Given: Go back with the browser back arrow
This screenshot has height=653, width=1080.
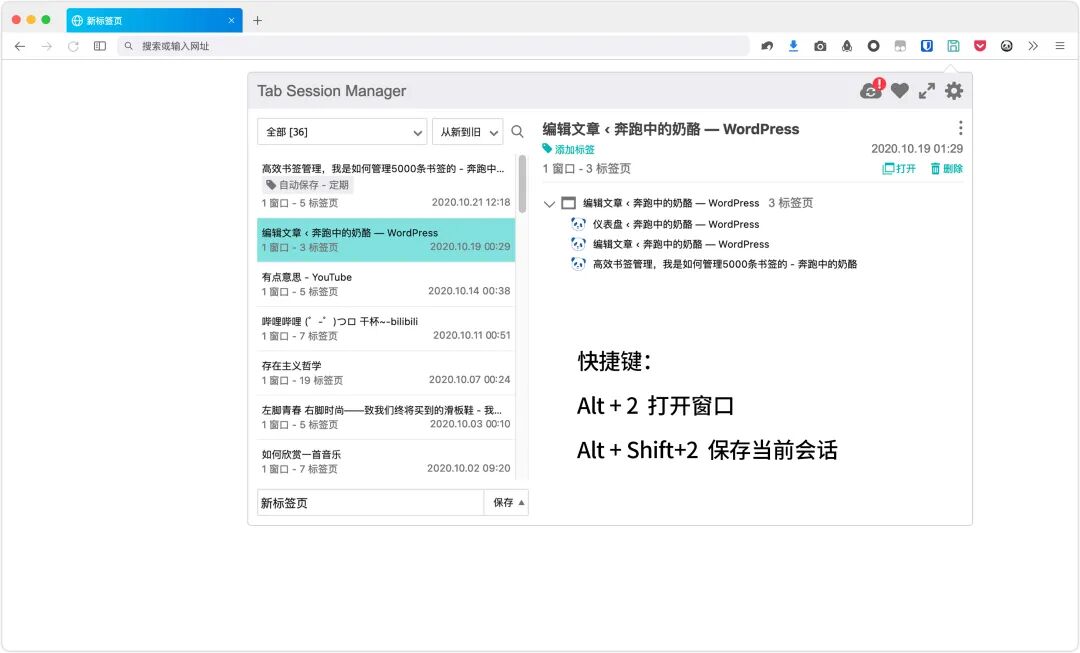Looking at the screenshot, I should [20, 46].
